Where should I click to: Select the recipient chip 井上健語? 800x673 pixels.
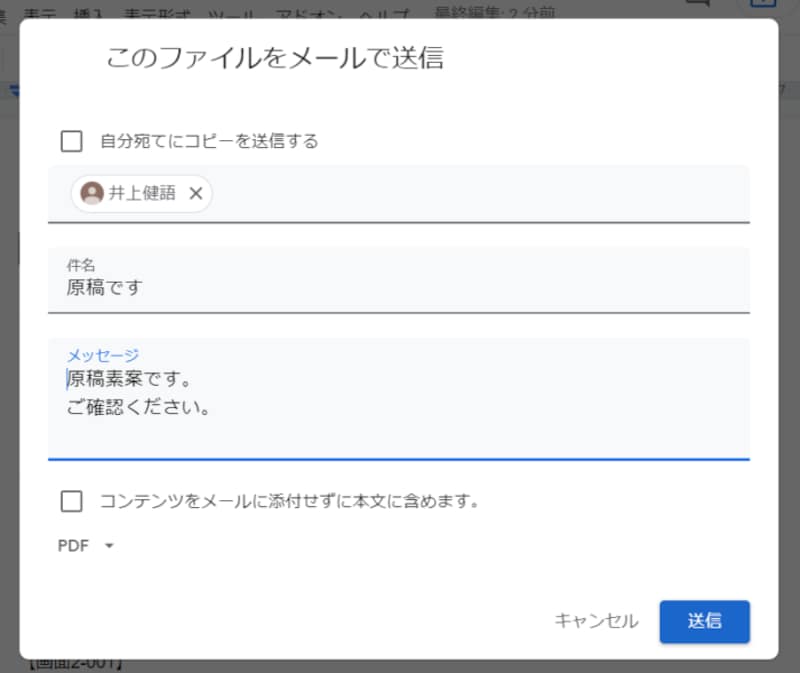[x=140, y=193]
